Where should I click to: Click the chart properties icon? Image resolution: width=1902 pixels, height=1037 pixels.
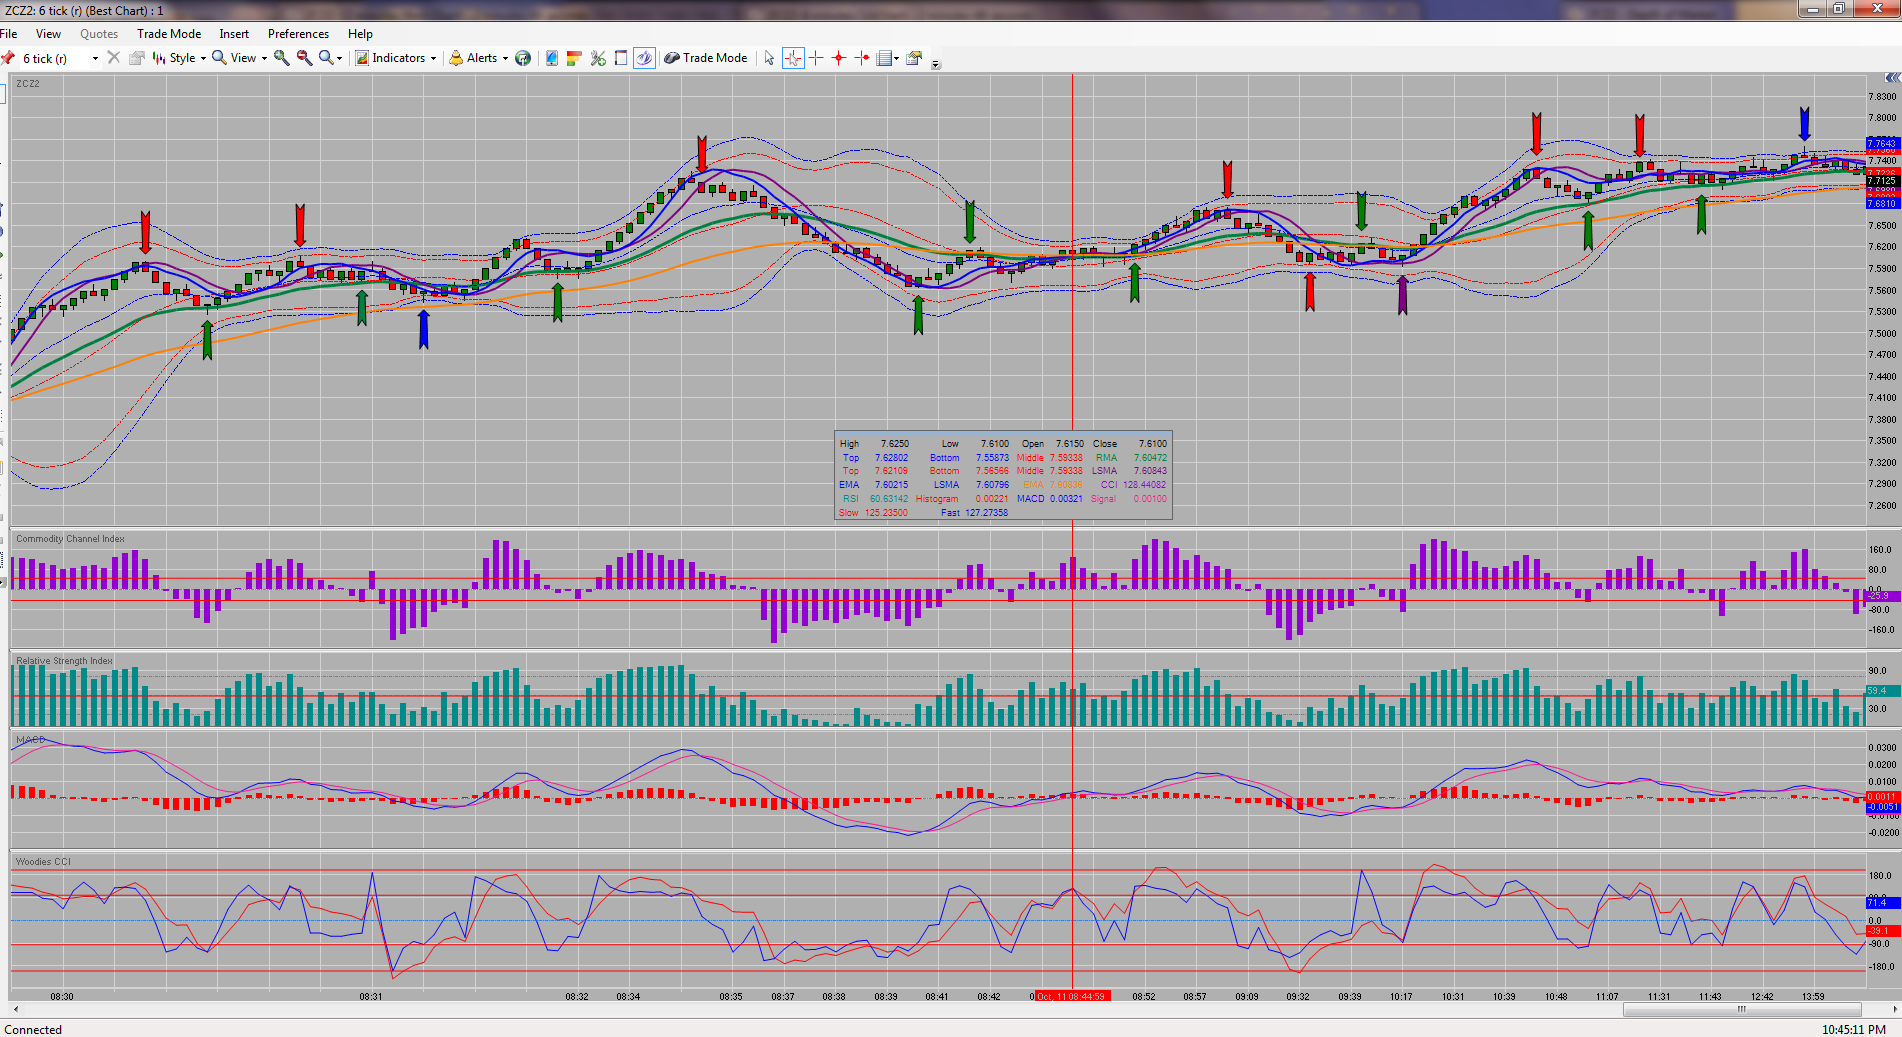(x=914, y=58)
